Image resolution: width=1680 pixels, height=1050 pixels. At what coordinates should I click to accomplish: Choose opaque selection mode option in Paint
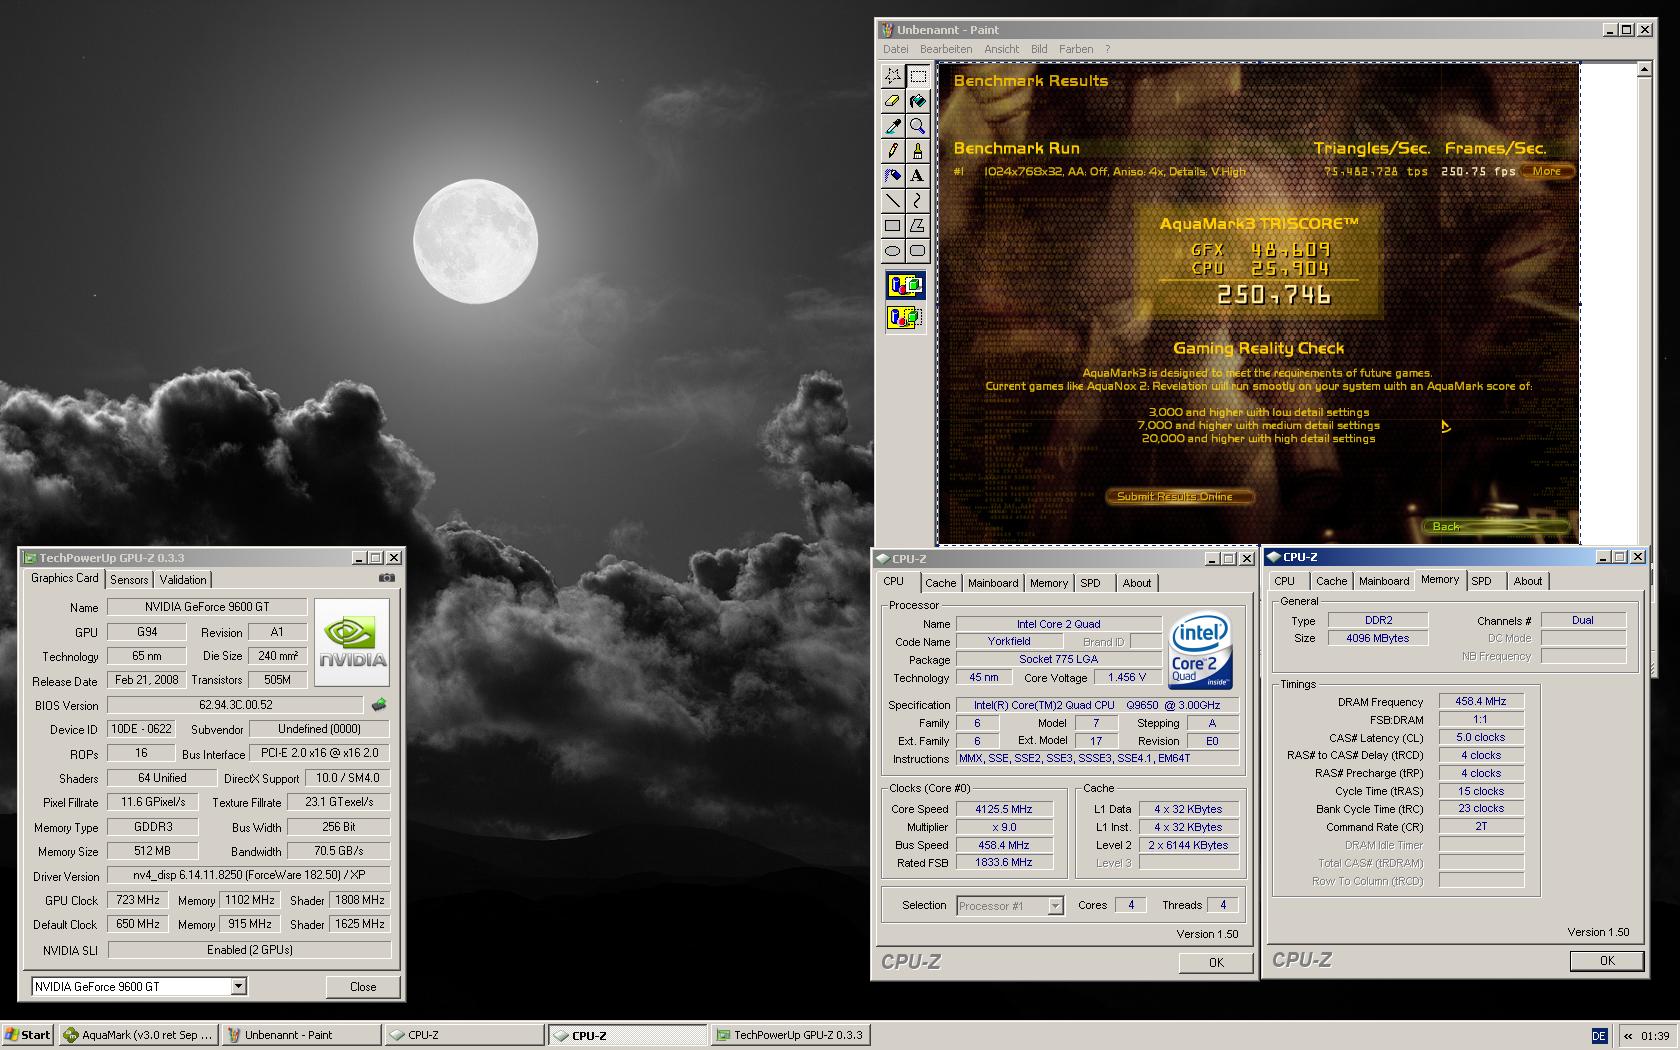point(905,286)
